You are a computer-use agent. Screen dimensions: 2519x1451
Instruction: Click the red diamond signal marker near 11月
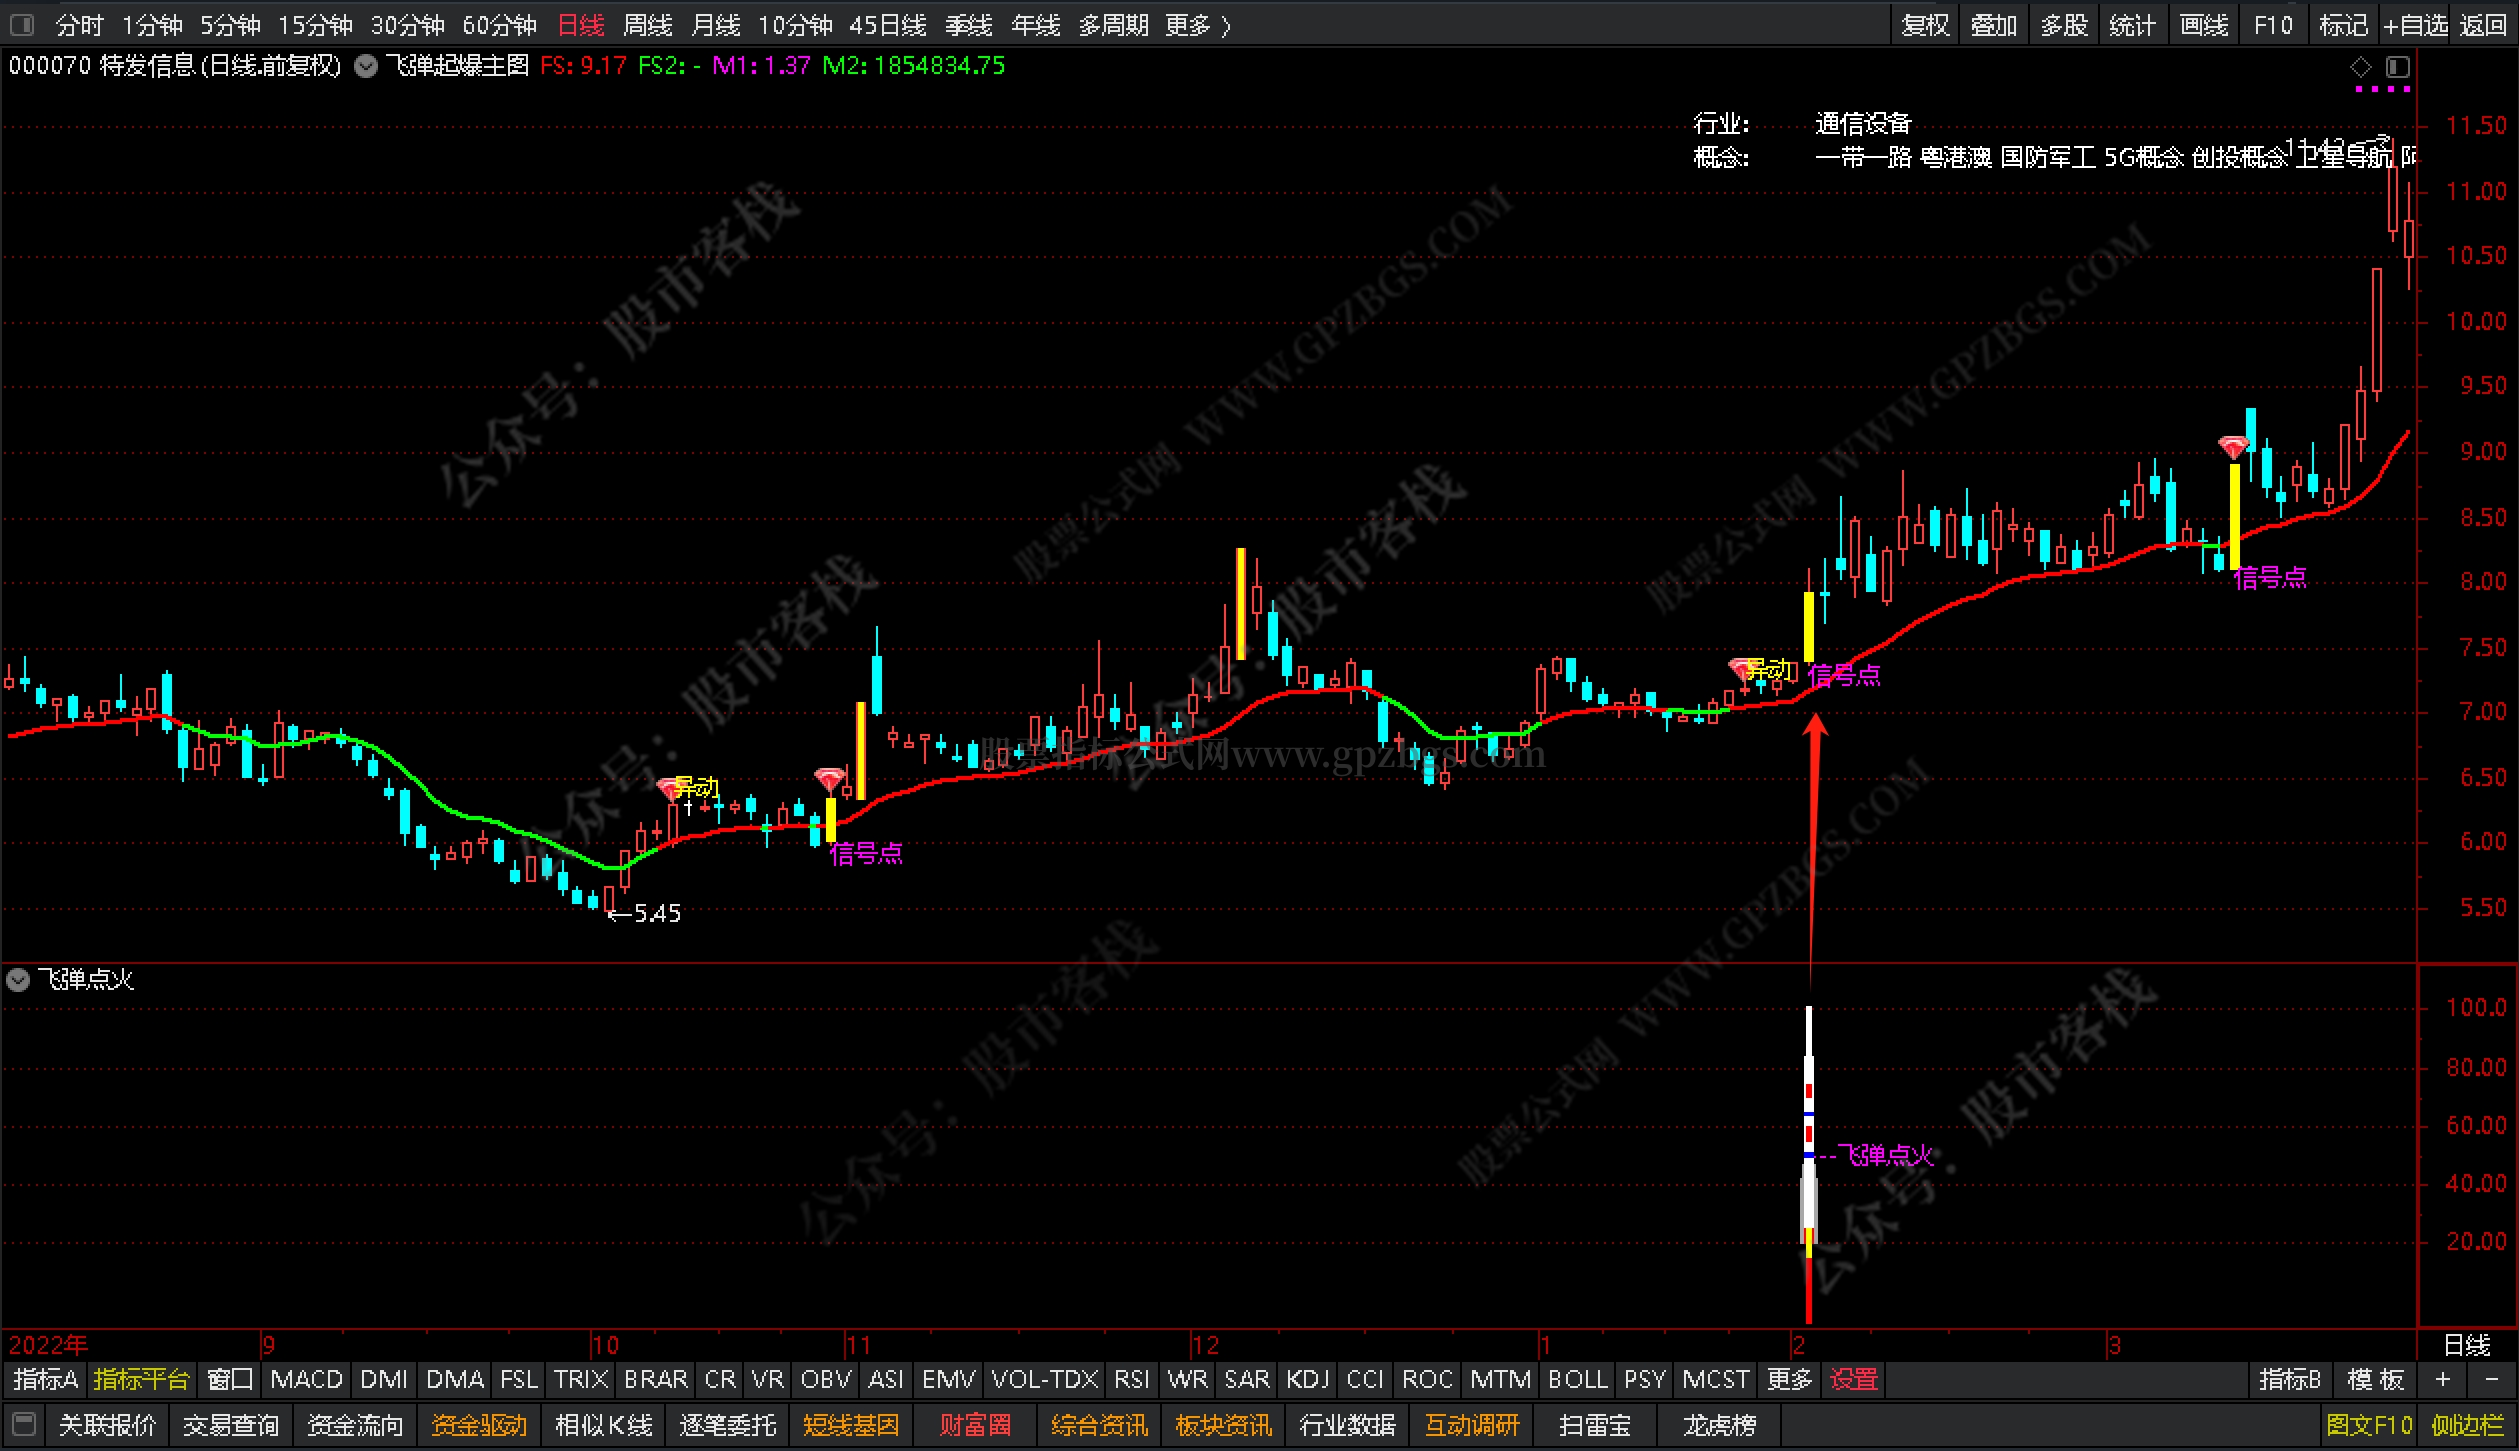tap(829, 779)
